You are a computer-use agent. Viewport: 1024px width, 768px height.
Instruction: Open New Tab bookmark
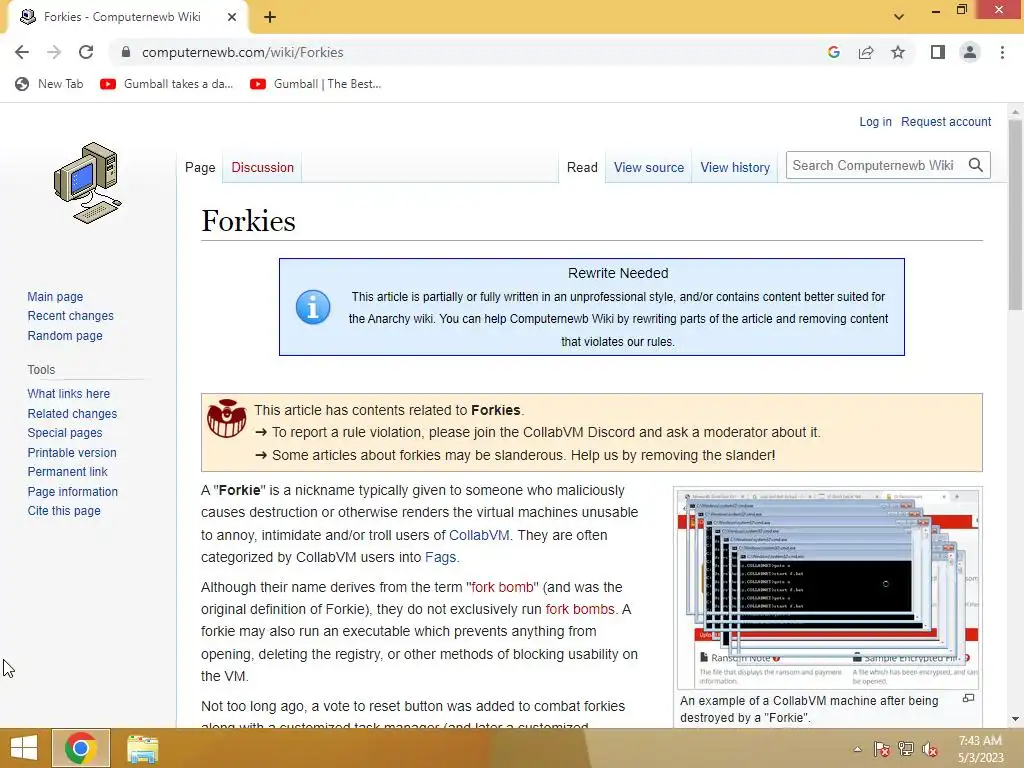pyautogui.click(x=50, y=84)
